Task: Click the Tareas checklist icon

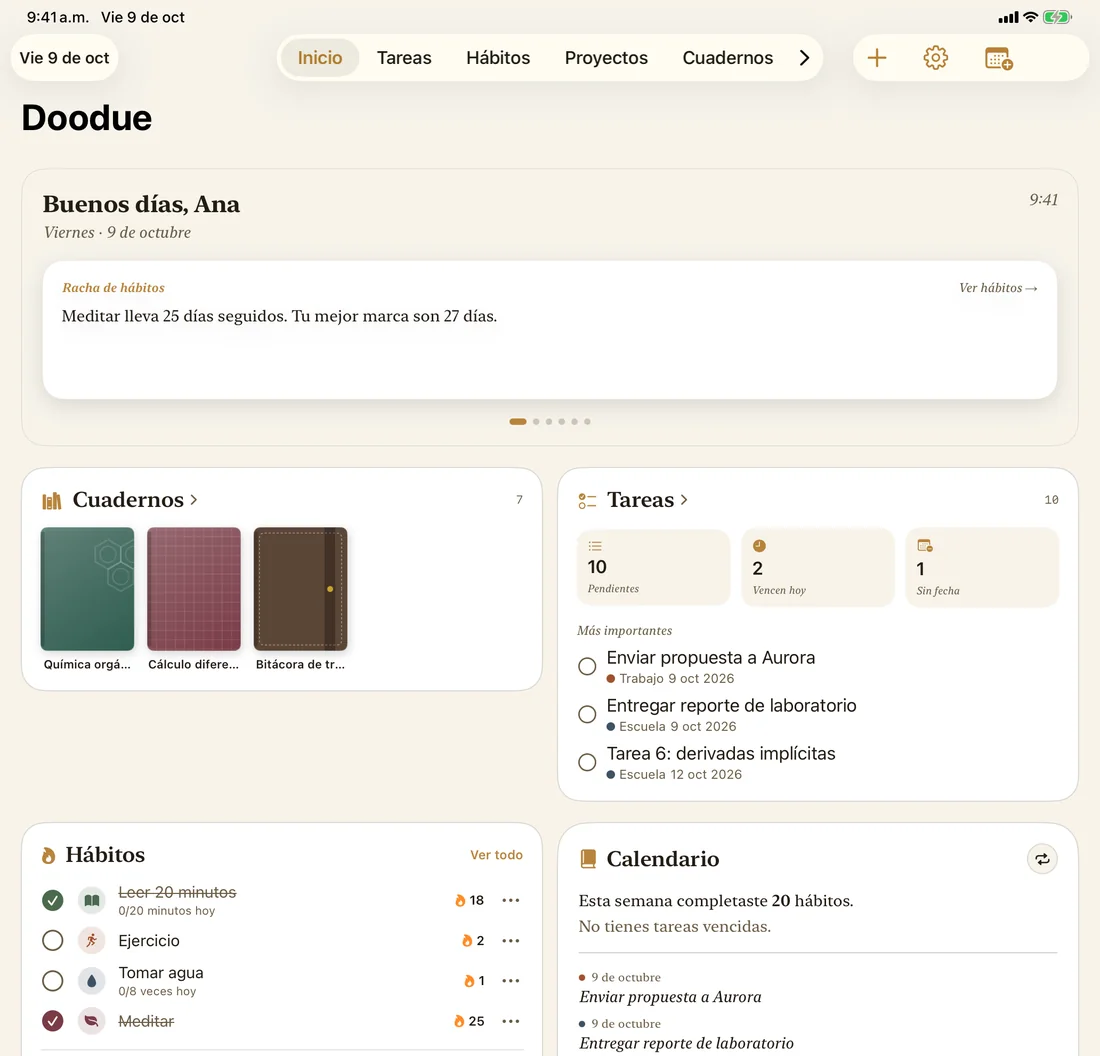Action: pos(586,500)
